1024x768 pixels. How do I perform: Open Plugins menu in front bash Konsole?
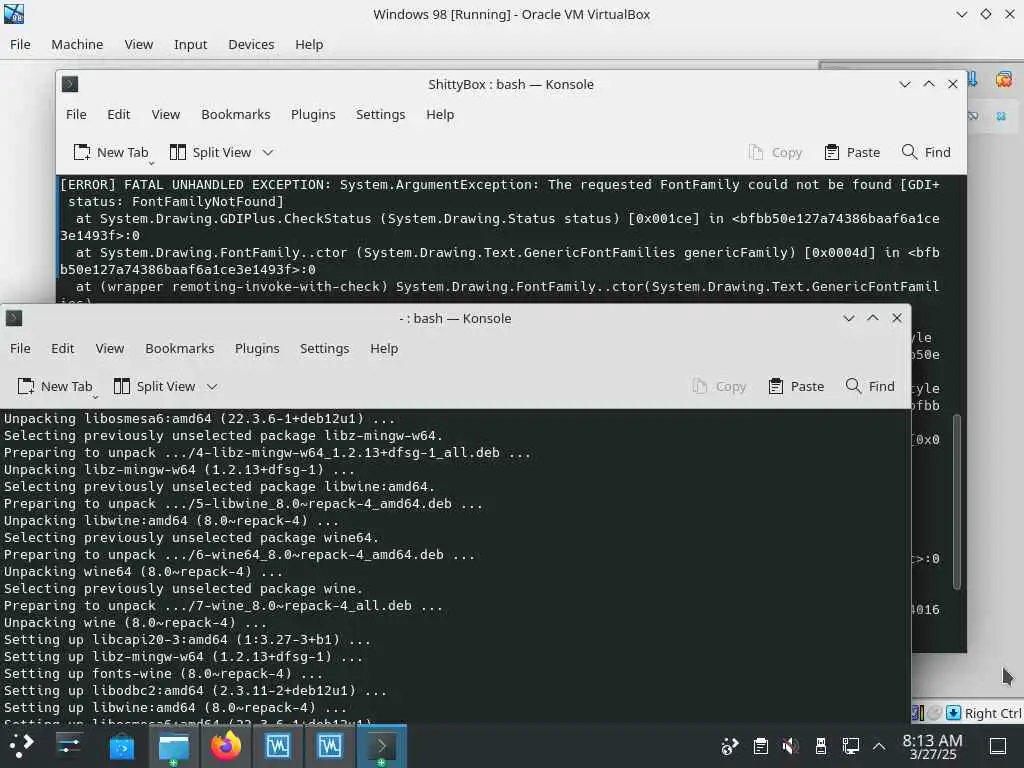tap(257, 348)
